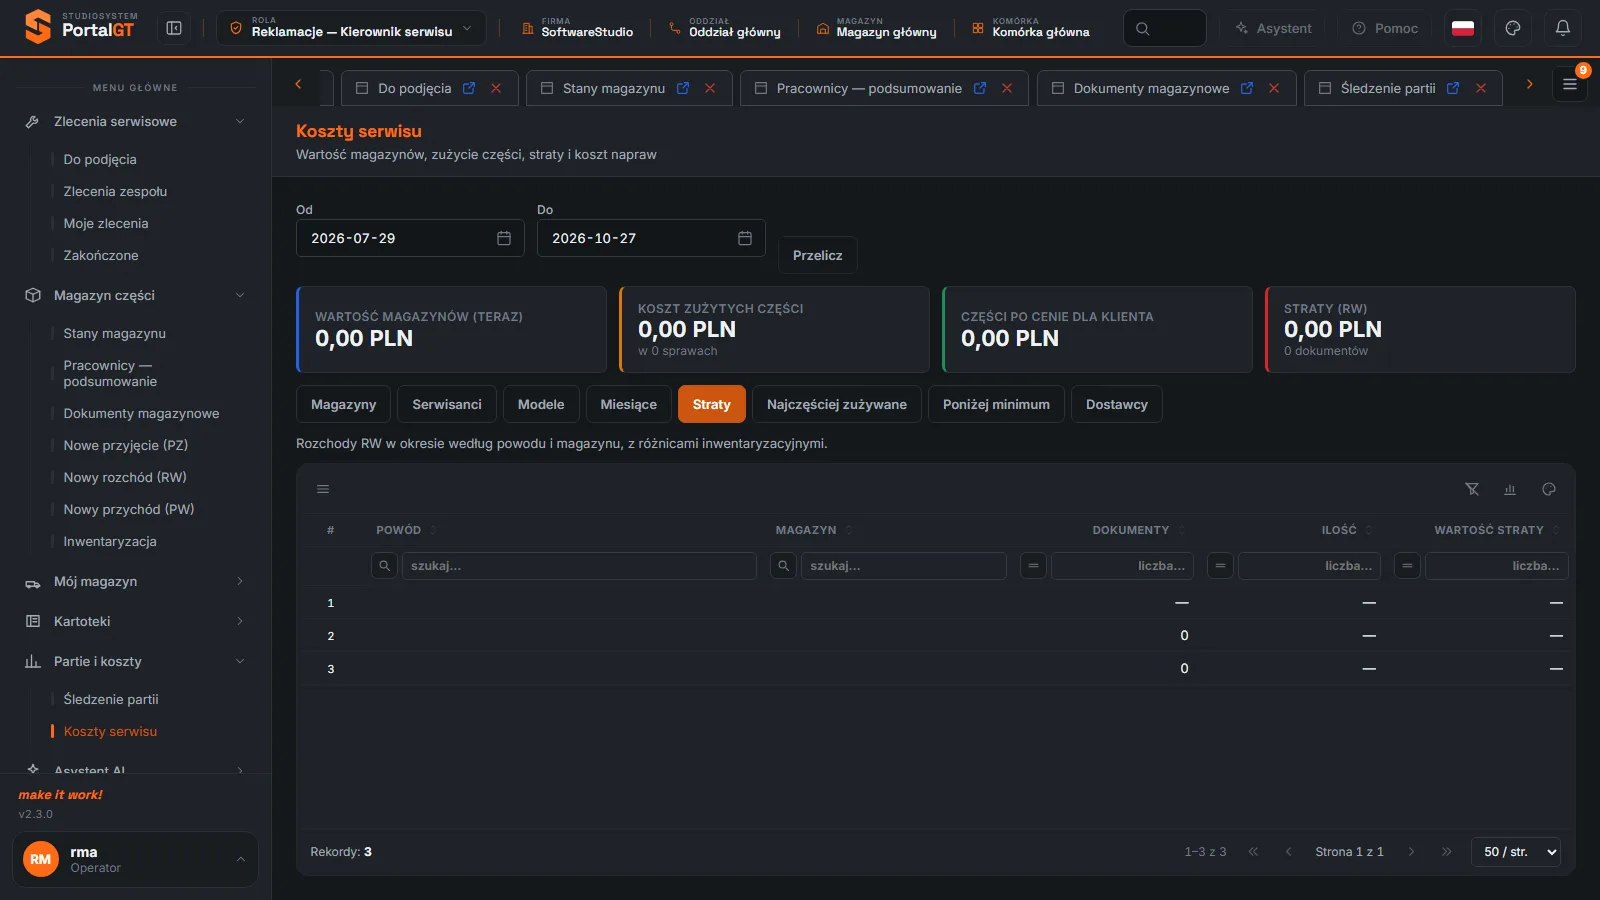Expand the Kartoteki menu group
The height and width of the screenshot is (900, 1600).
click(135, 621)
